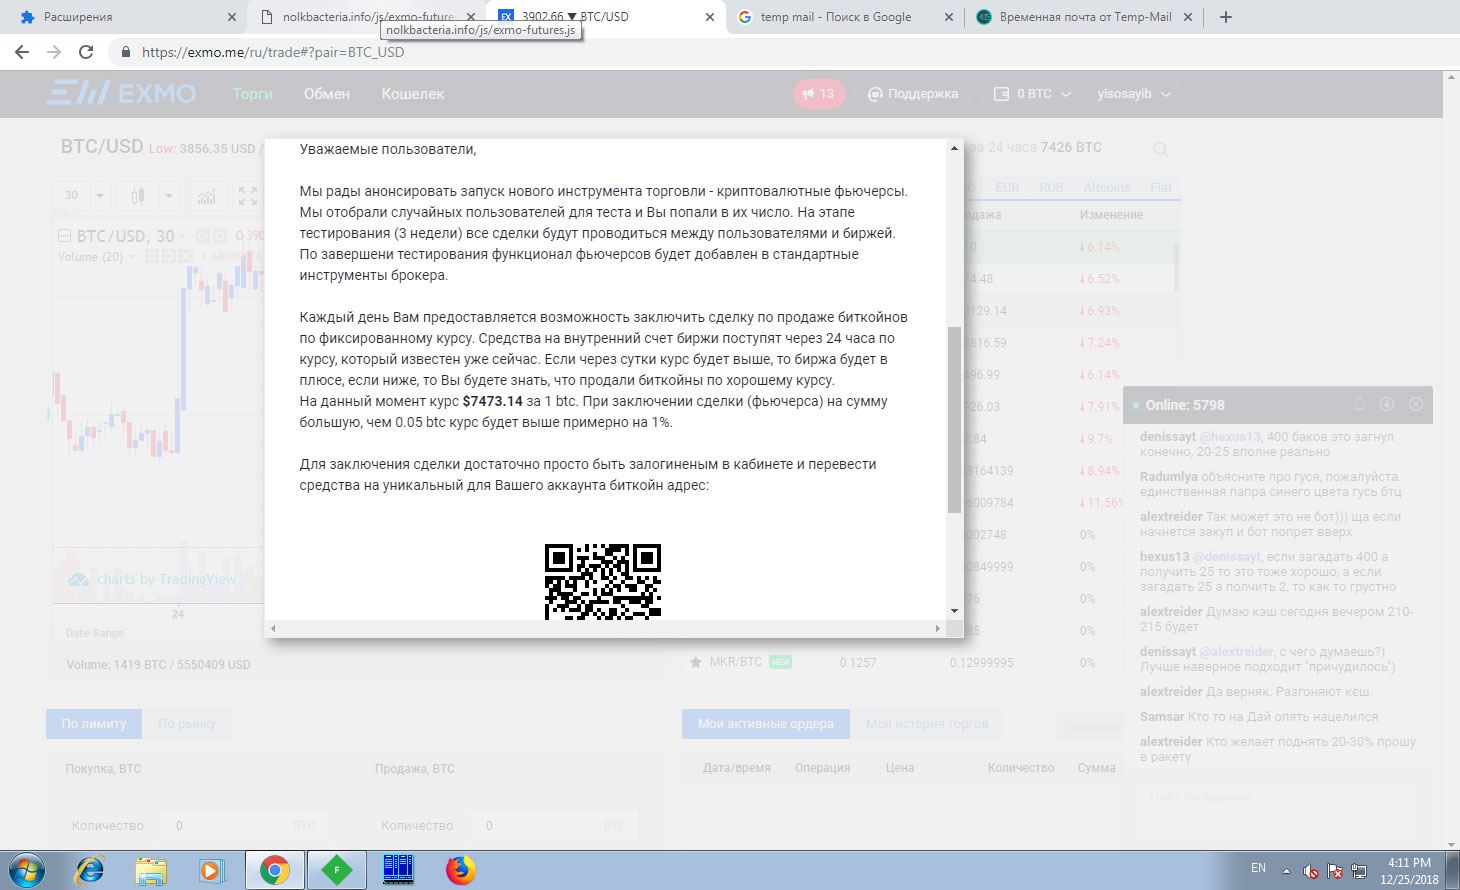
Task: Open a new browser tab with plus icon
Action: 1226,17
